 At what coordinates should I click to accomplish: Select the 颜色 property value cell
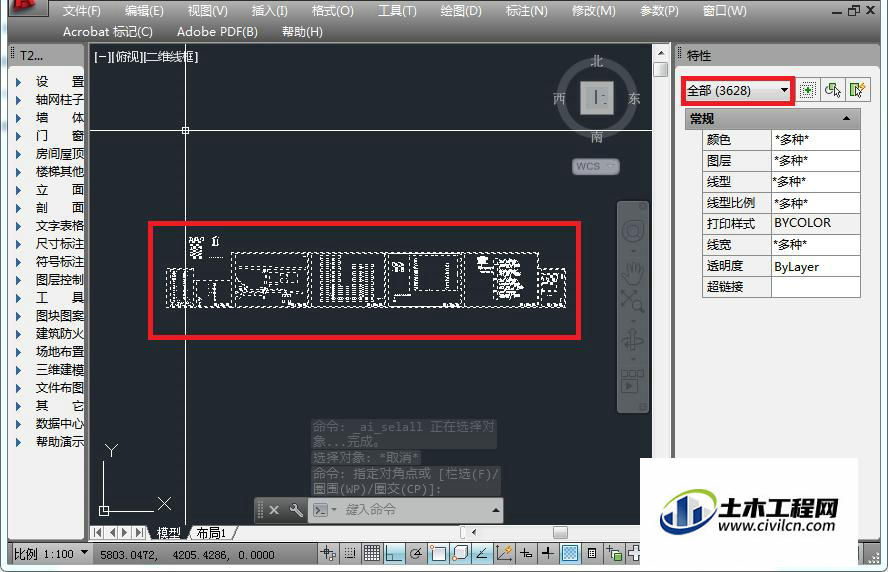pos(816,139)
